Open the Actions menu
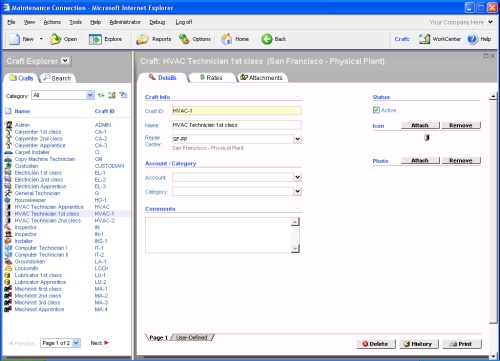Image resolution: width=500 pixels, height=361 pixels. click(x=52, y=22)
